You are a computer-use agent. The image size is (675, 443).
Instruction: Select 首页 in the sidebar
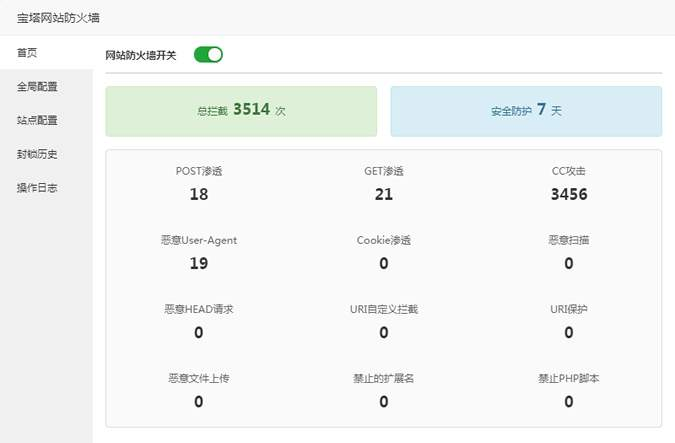pyautogui.click(x=28, y=52)
